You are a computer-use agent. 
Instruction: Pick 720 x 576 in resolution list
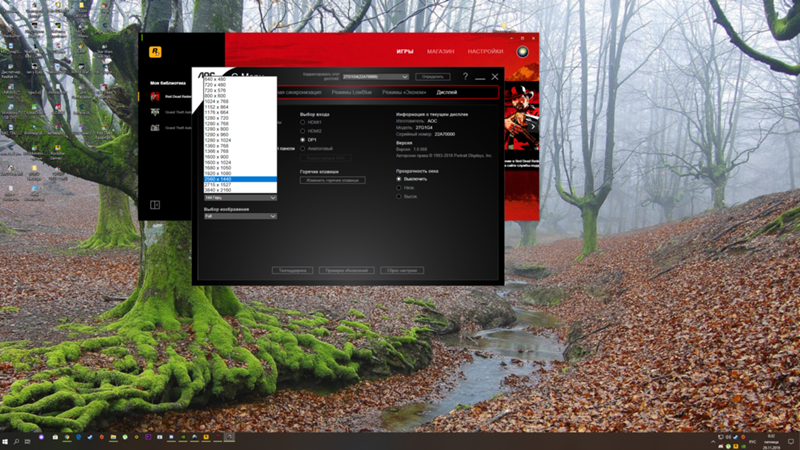click(x=240, y=90)
